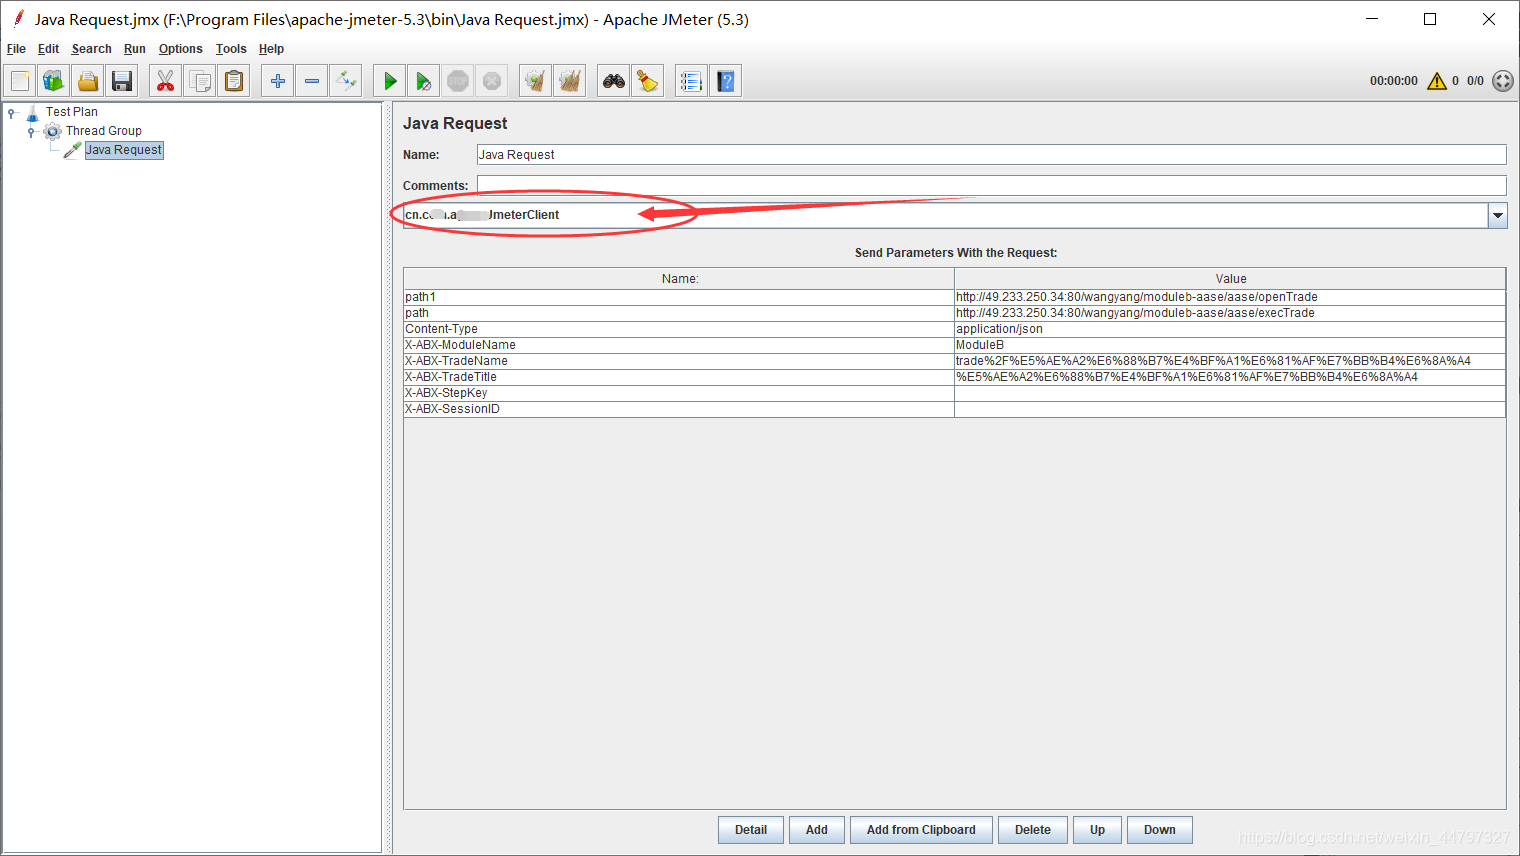Click the Reset Search brush icon

pos(648,81)
